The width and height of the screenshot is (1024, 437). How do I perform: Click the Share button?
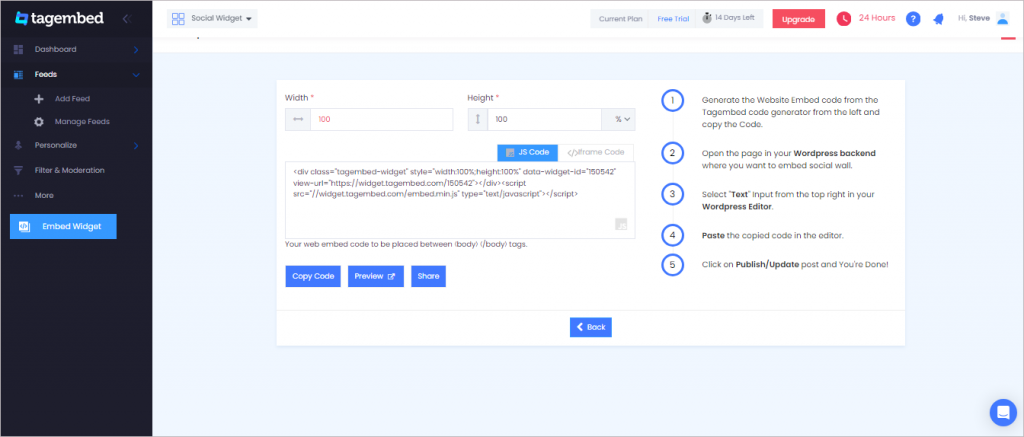(x=428, y=276)
